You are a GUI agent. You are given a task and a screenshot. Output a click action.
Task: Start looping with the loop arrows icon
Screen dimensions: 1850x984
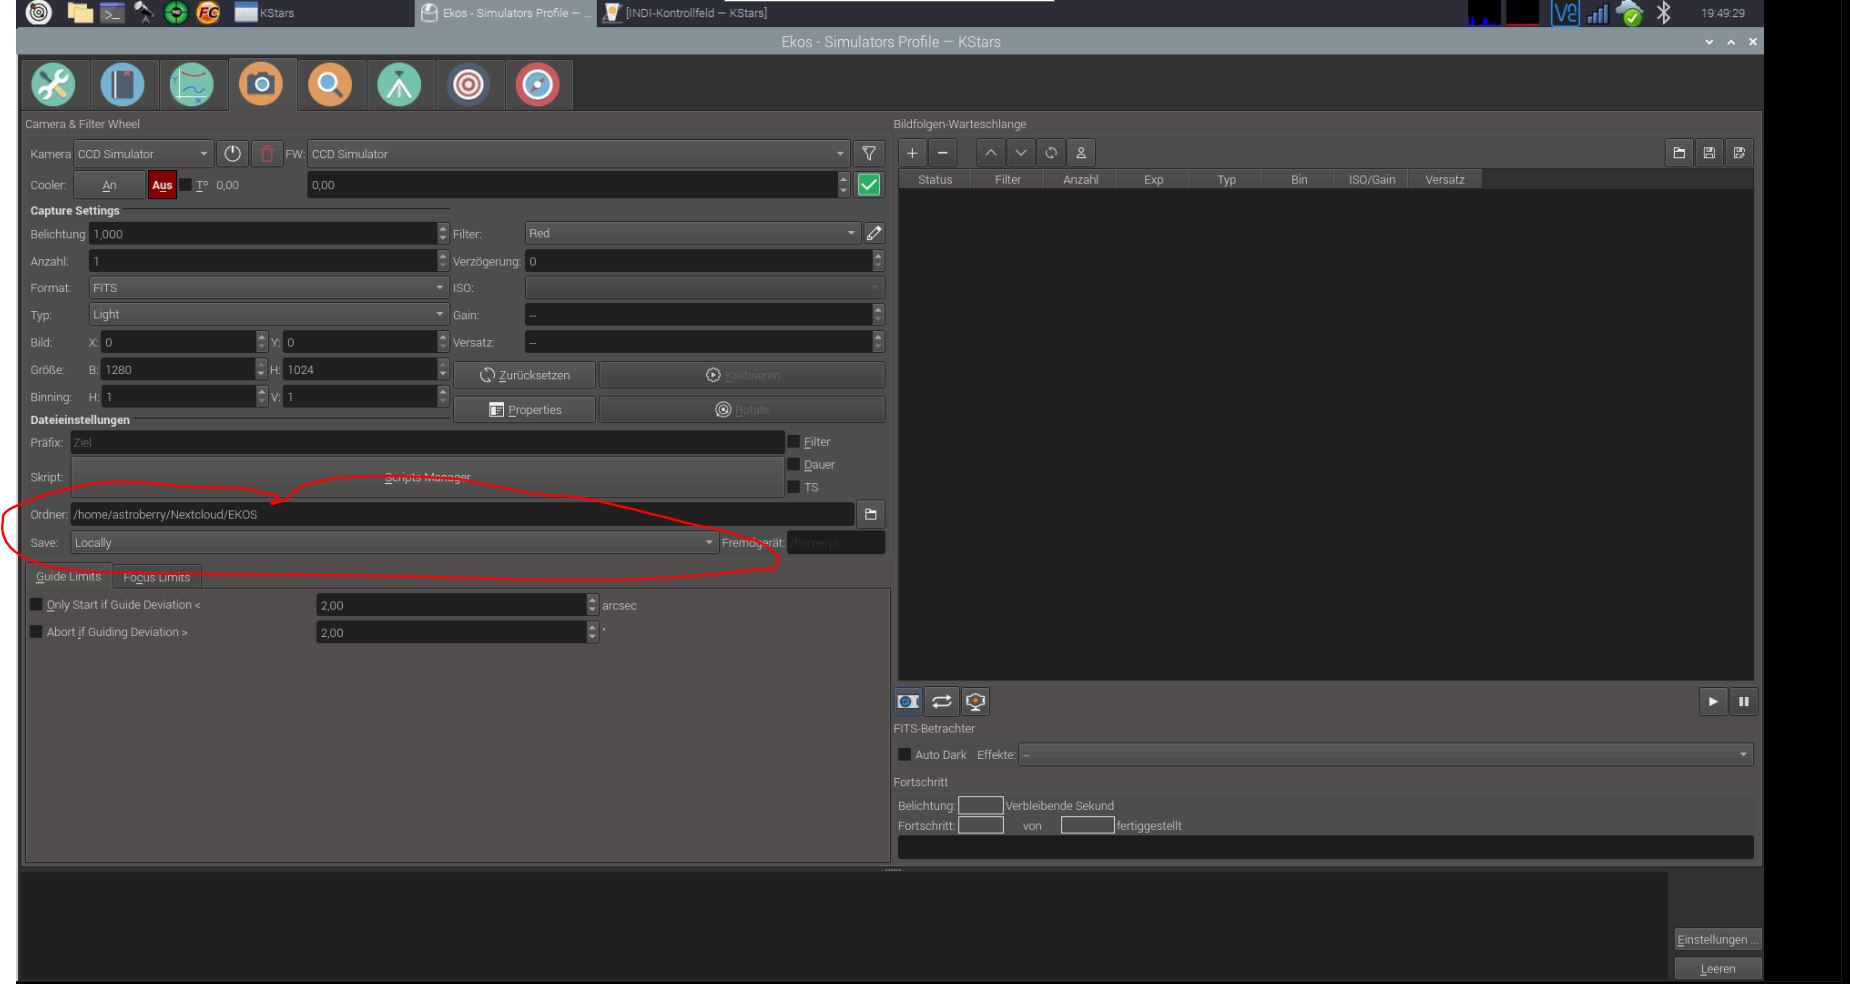coord(942,702)
